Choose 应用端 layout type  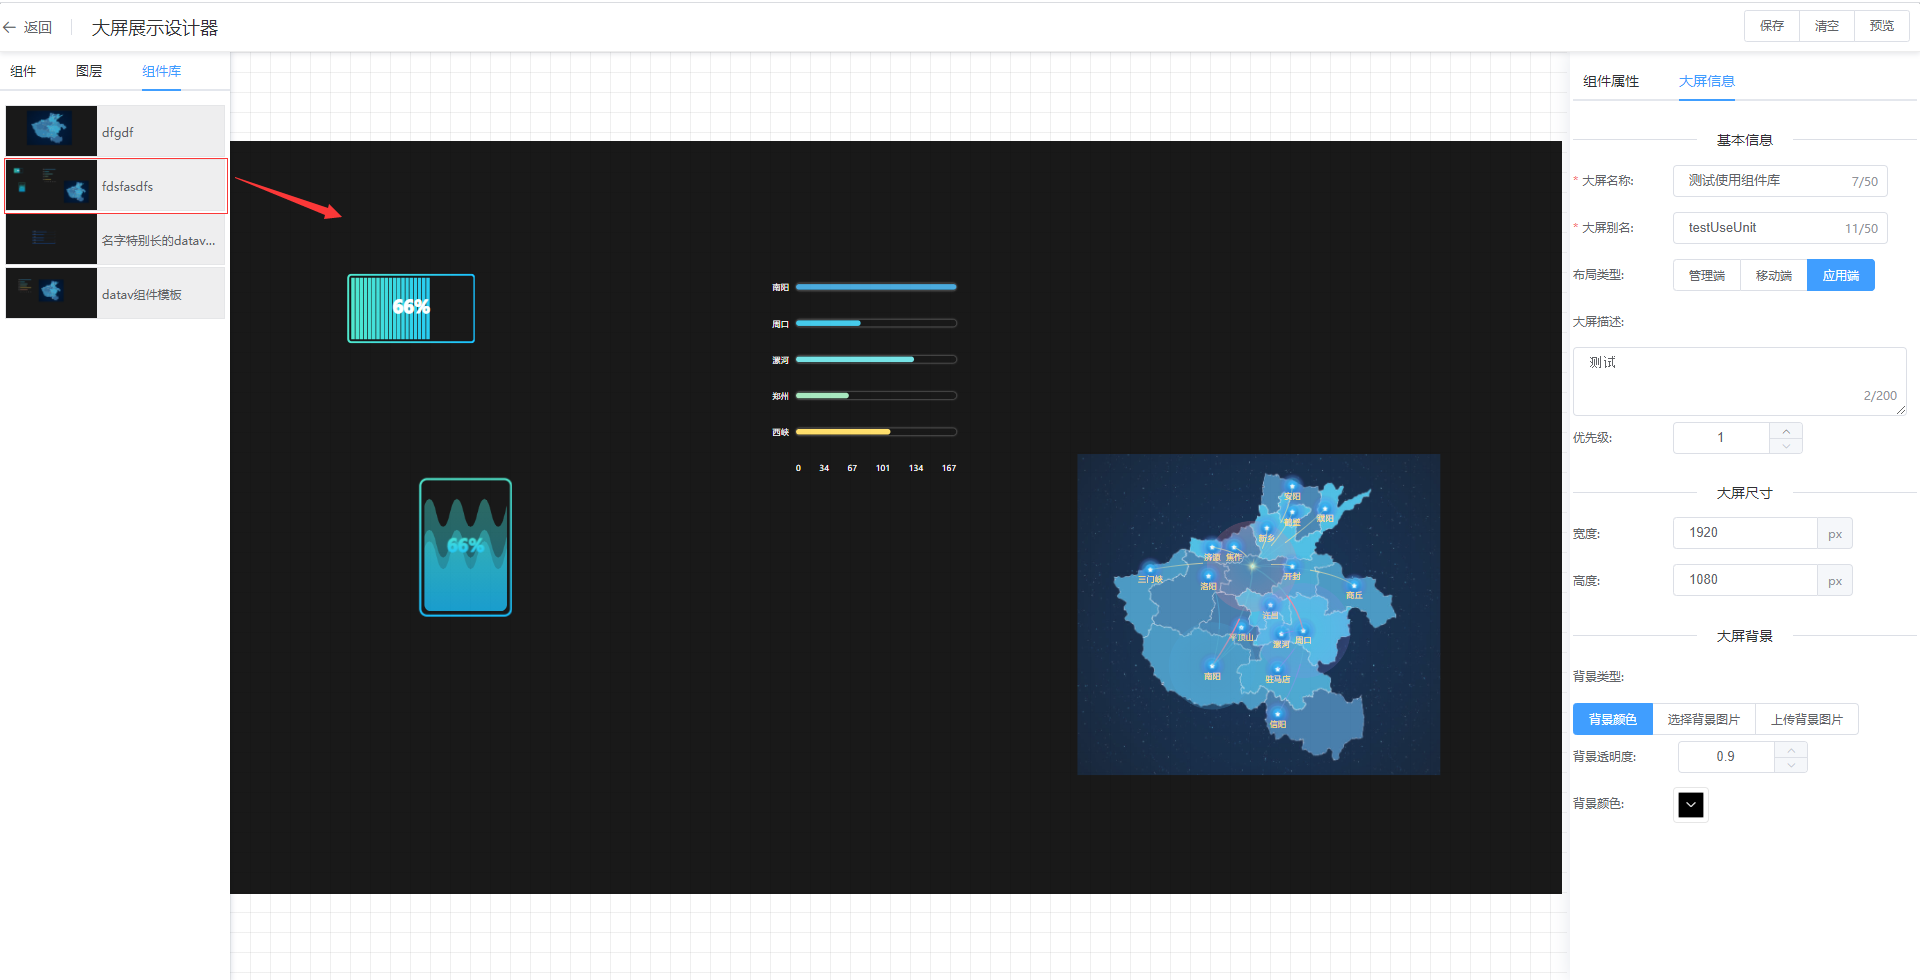click(x=1841, y=275)
